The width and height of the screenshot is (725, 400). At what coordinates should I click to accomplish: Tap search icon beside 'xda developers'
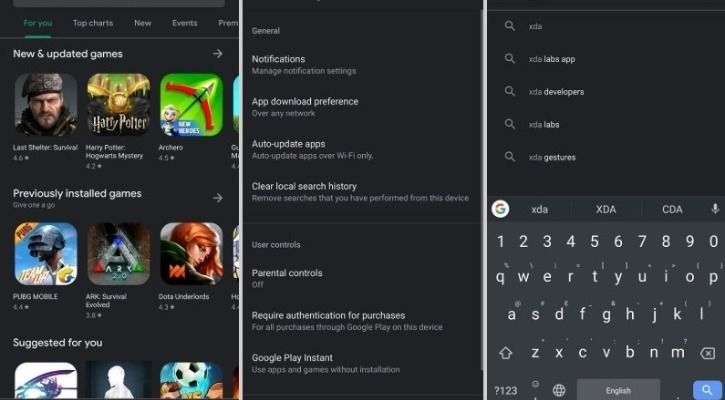tap(510, 92)
